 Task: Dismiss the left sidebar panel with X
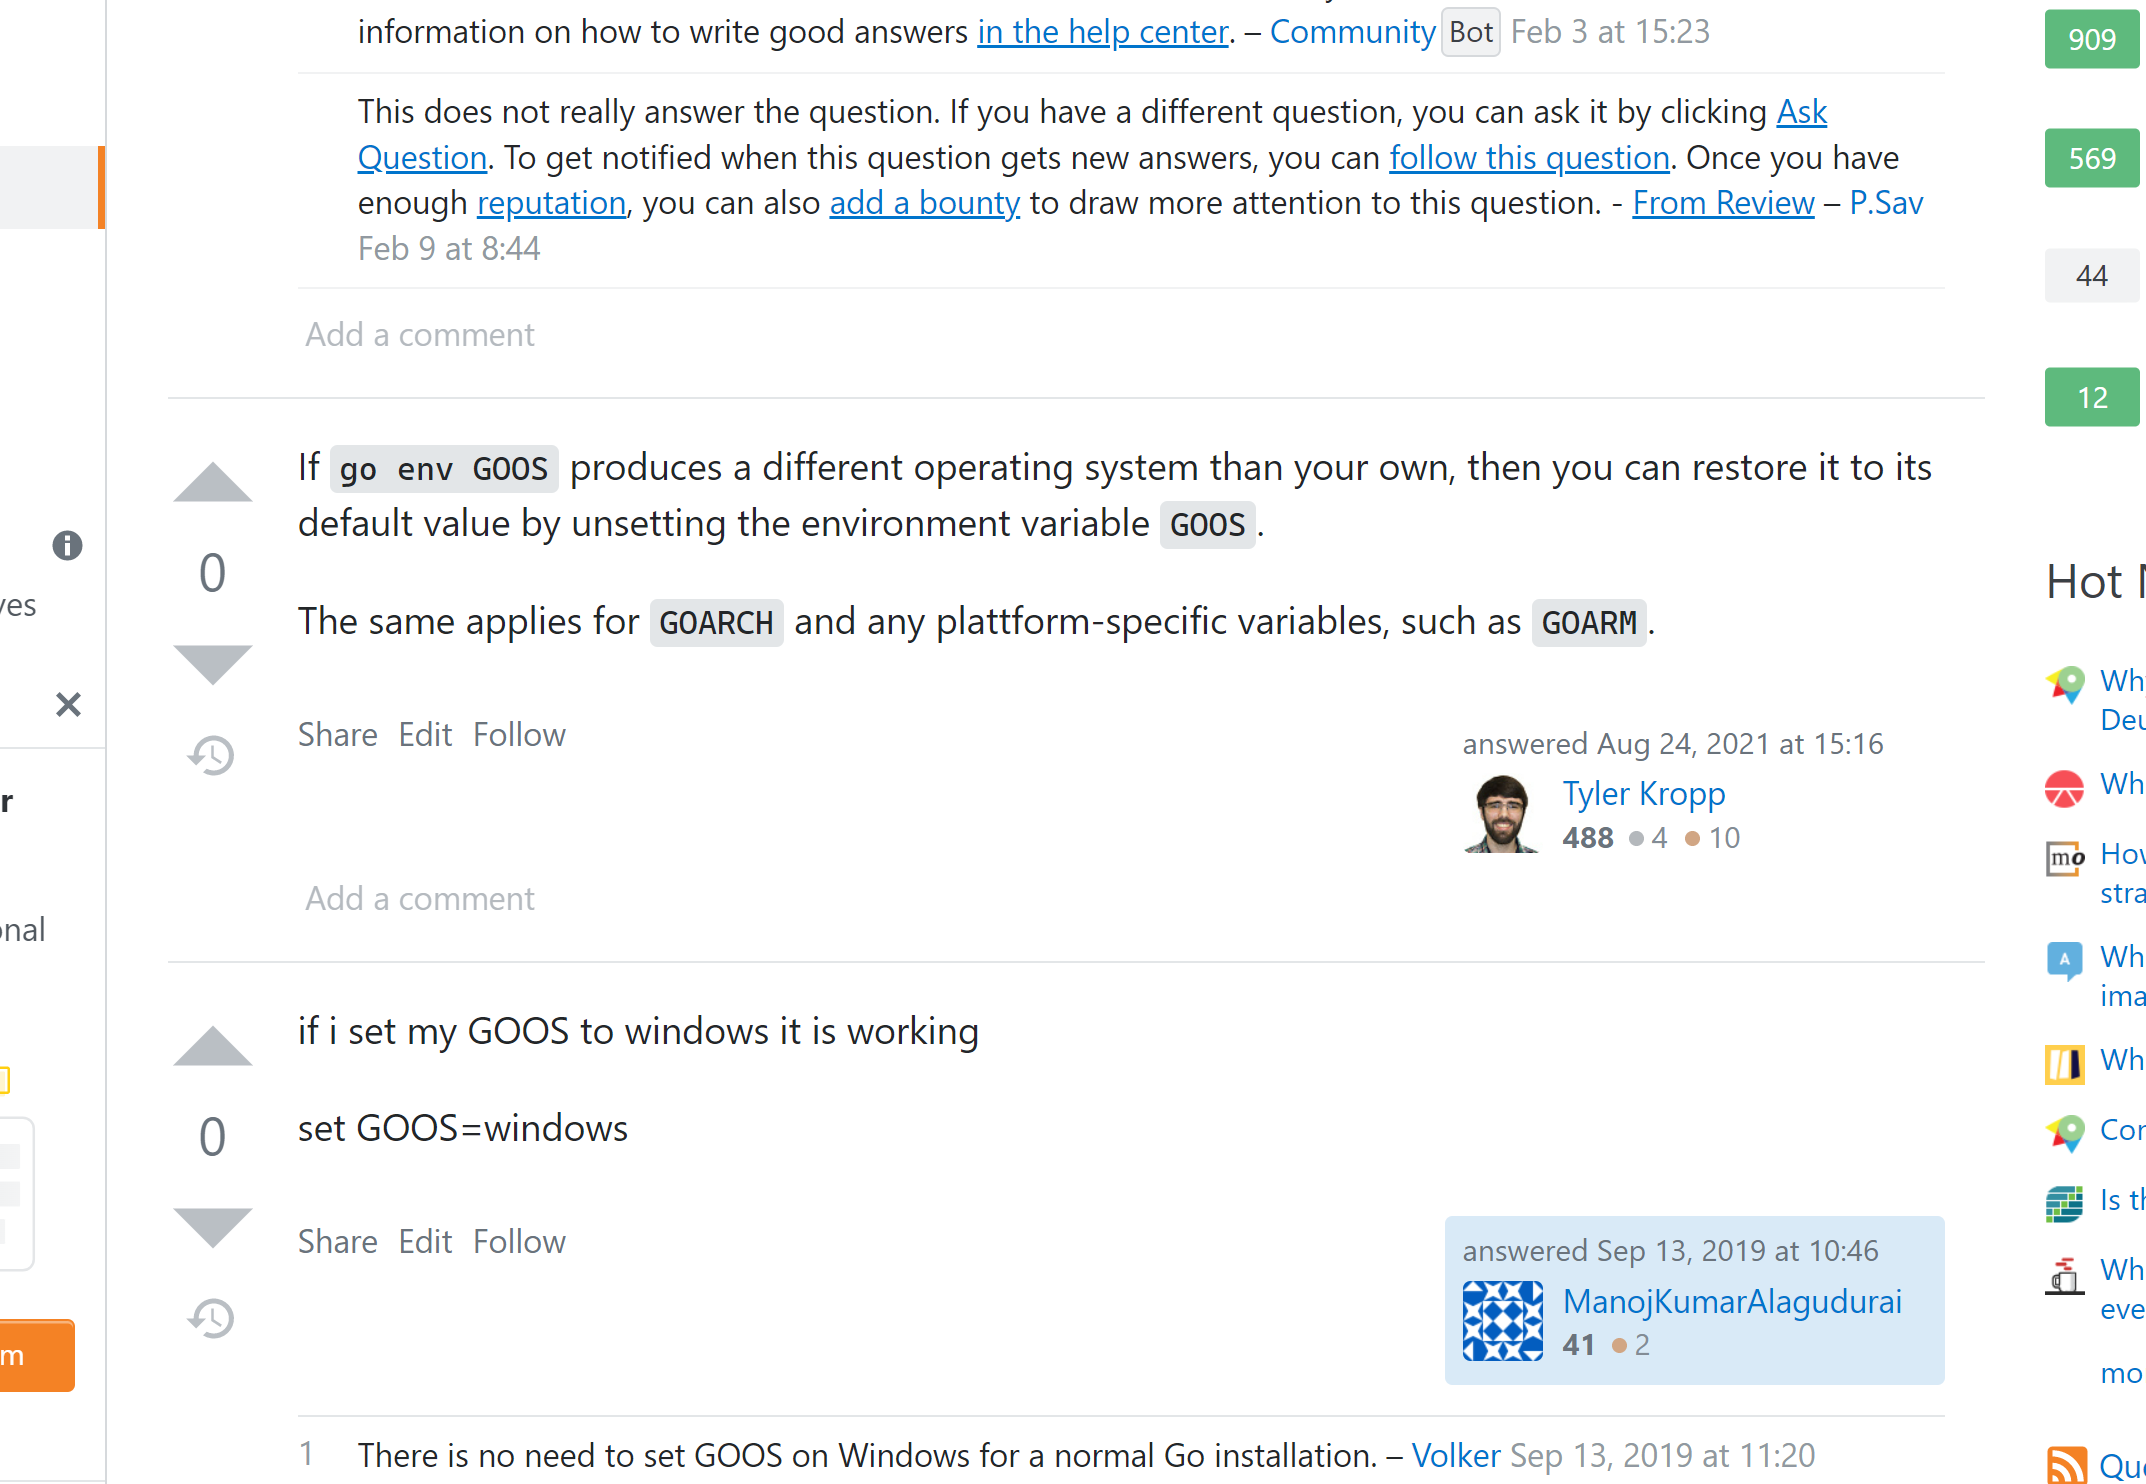point(68,705)
